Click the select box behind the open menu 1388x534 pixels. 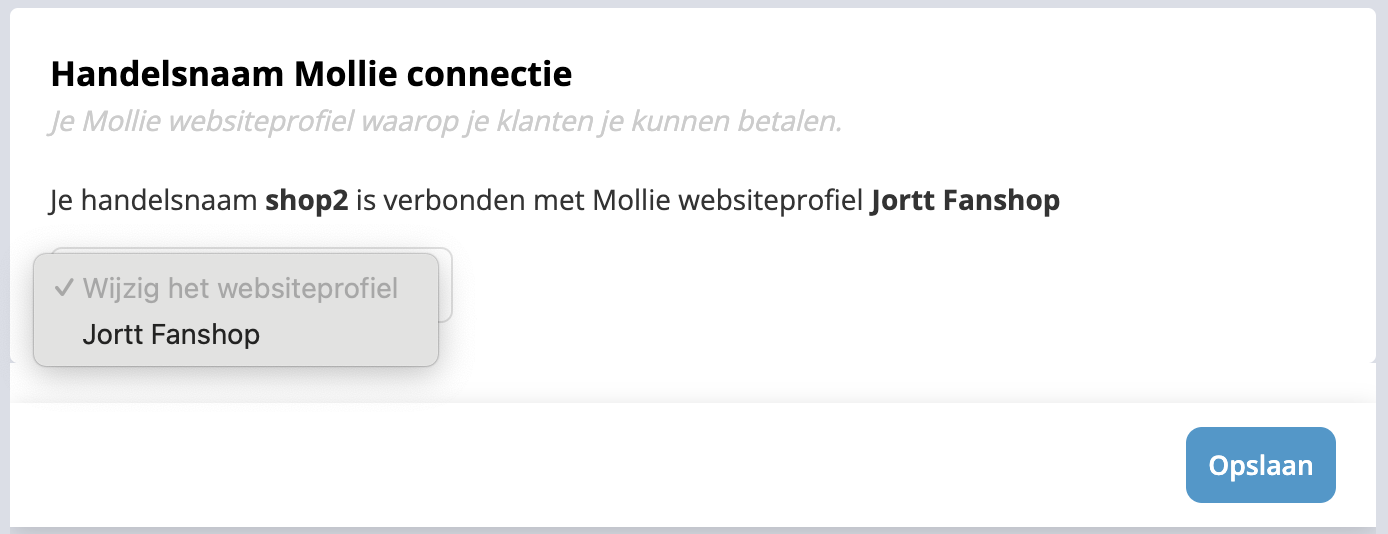point(446,287)
